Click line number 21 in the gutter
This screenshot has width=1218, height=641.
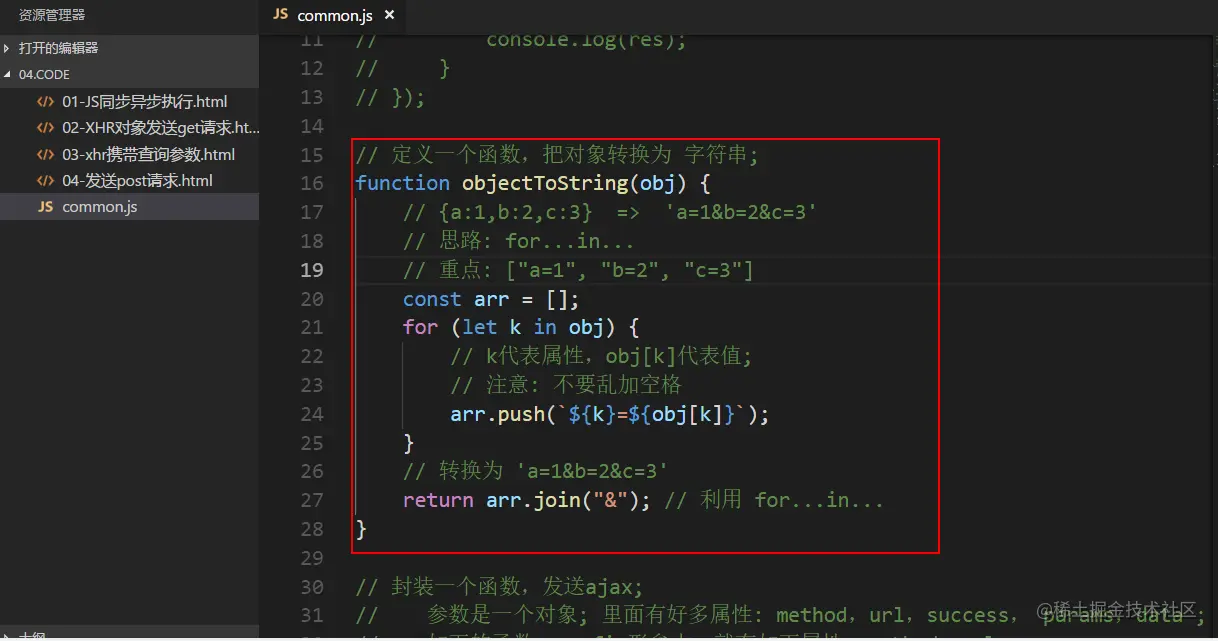pyautogui.click(x=312, y=327)
